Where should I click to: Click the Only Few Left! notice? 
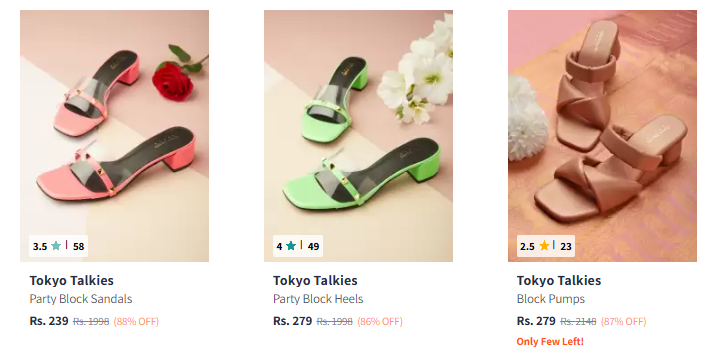coord(550,342)
